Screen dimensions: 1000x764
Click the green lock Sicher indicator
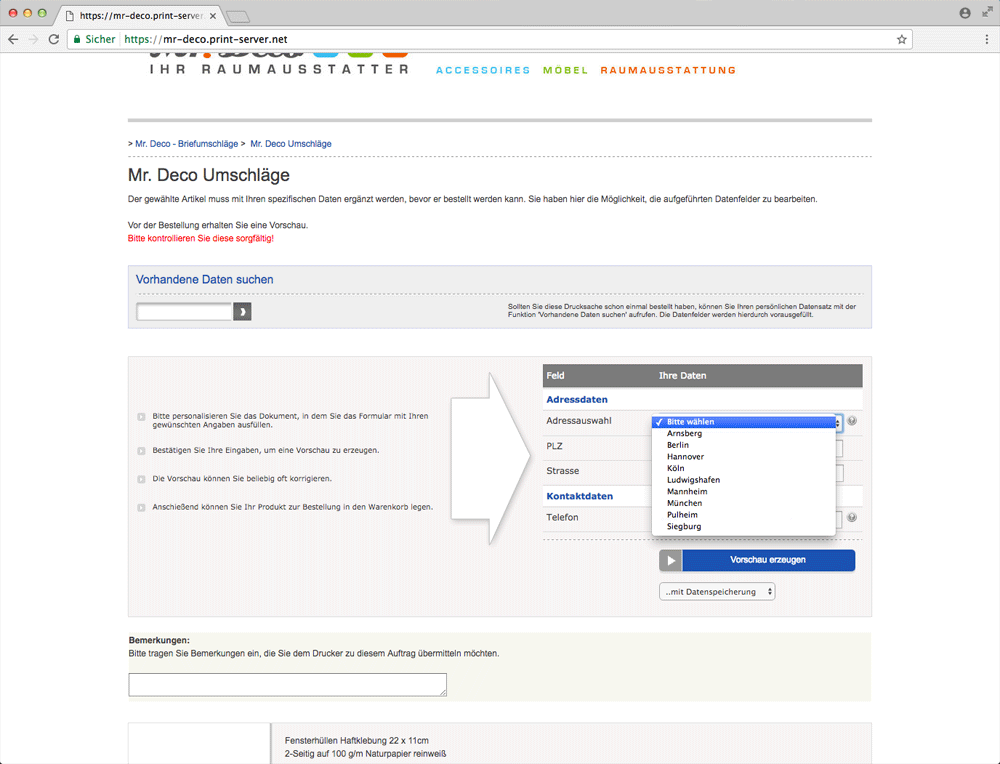tap(94, 39)
